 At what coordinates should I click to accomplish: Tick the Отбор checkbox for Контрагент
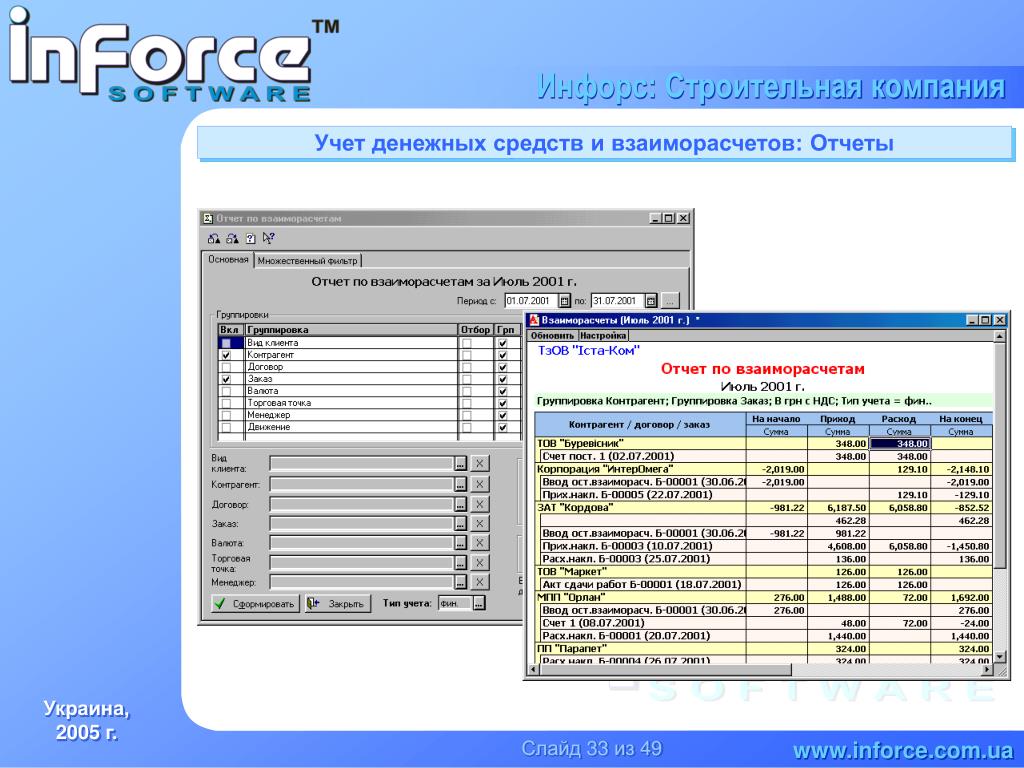466,355
